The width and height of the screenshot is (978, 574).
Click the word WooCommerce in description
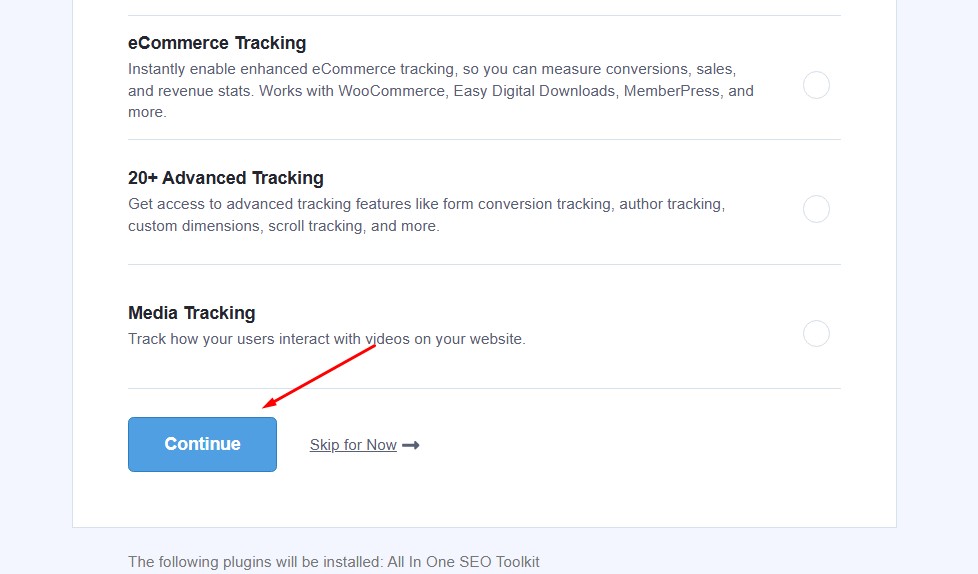click(392, 91)
